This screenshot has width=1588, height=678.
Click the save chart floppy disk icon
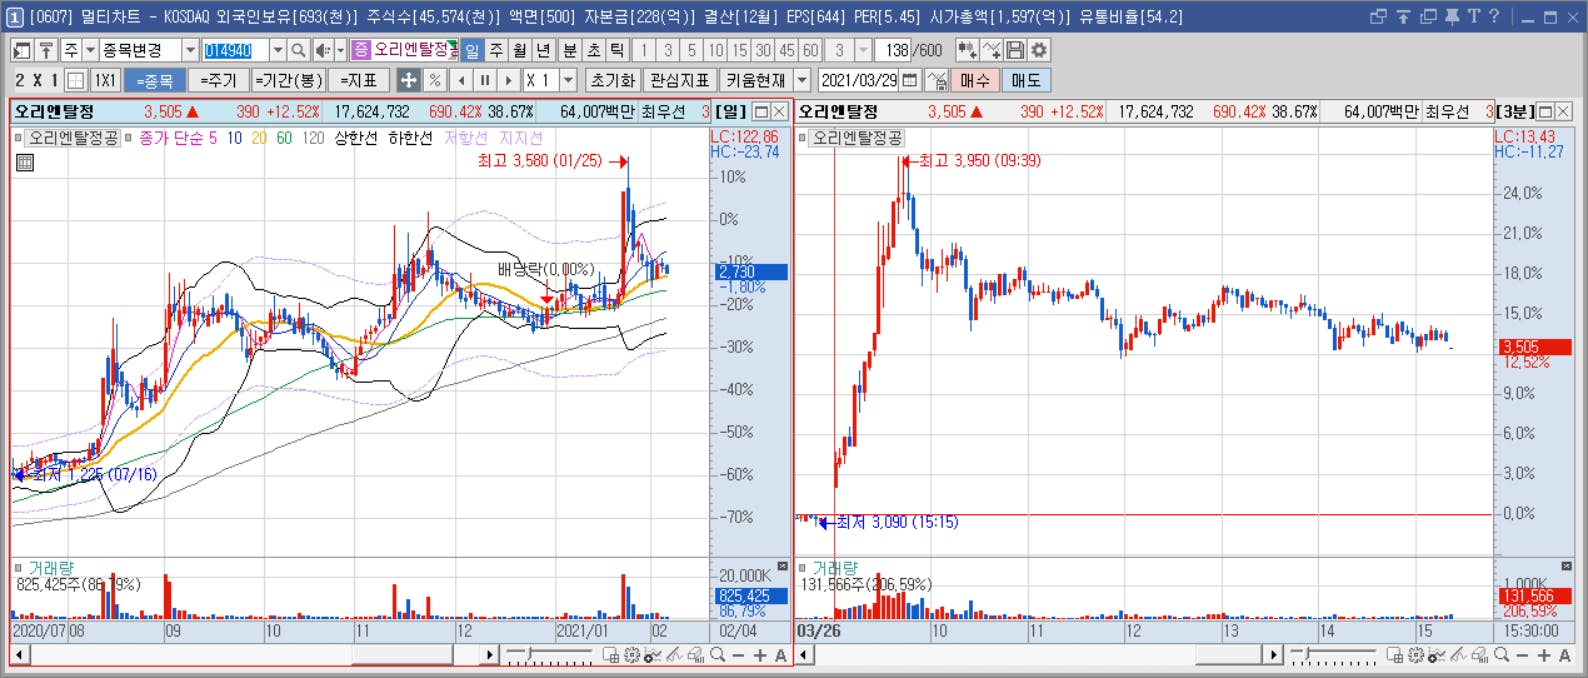pos(1015,50)
